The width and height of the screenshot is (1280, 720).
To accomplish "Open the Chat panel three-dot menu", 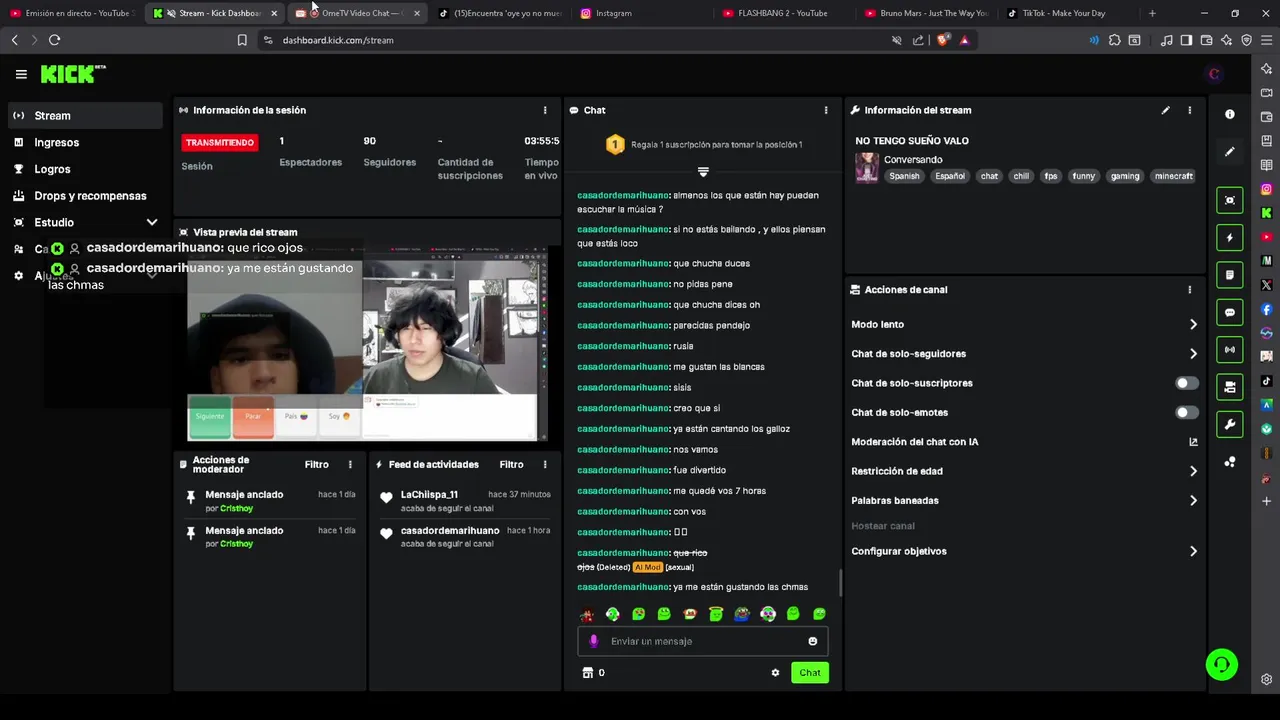I will pos(826,110).
